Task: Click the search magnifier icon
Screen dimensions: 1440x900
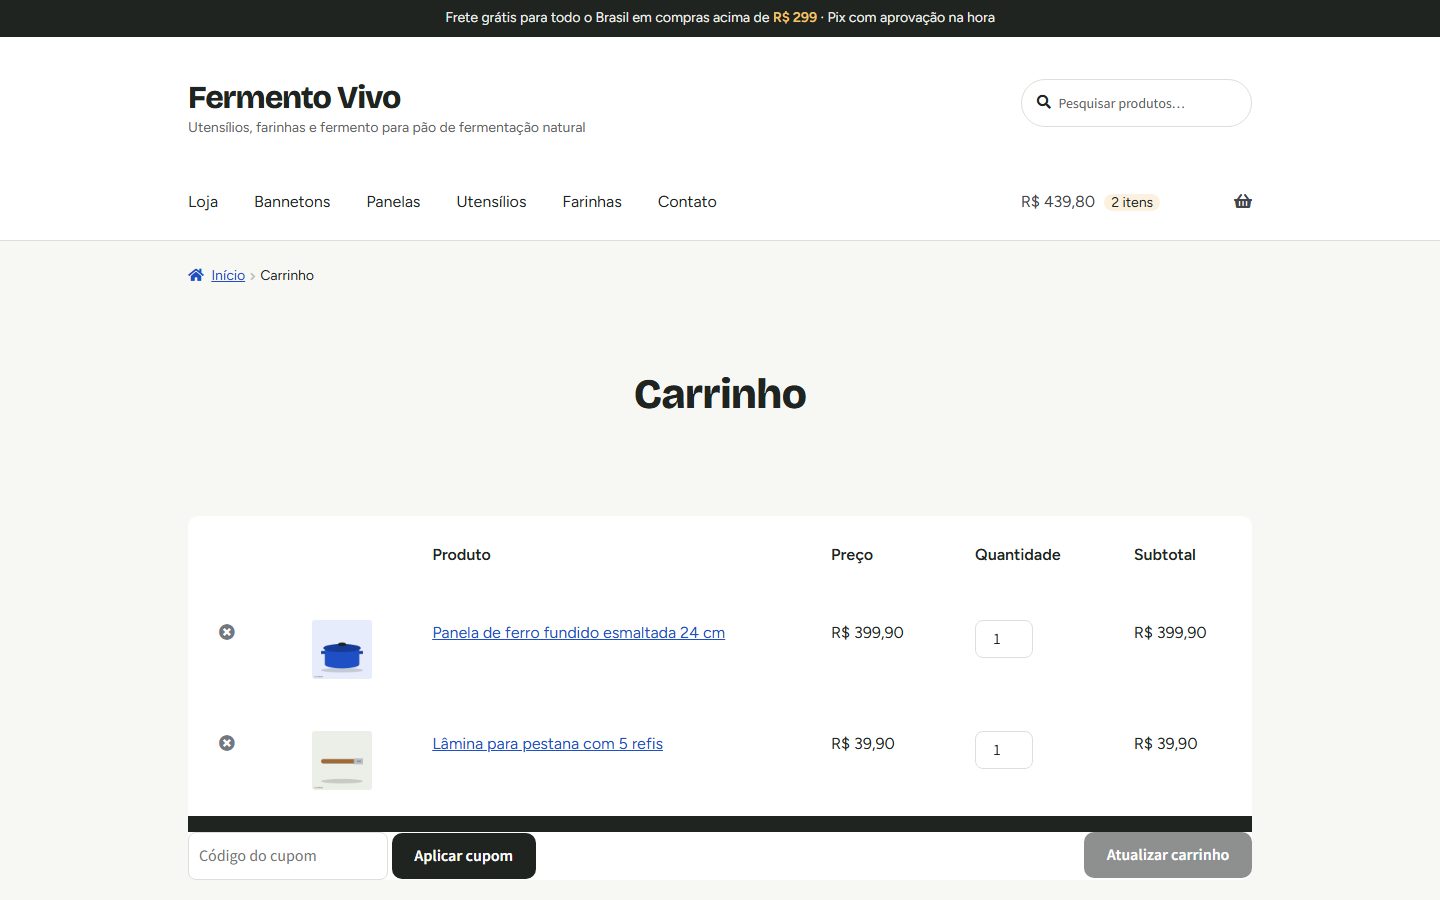Action: [x=1043, y=102]
